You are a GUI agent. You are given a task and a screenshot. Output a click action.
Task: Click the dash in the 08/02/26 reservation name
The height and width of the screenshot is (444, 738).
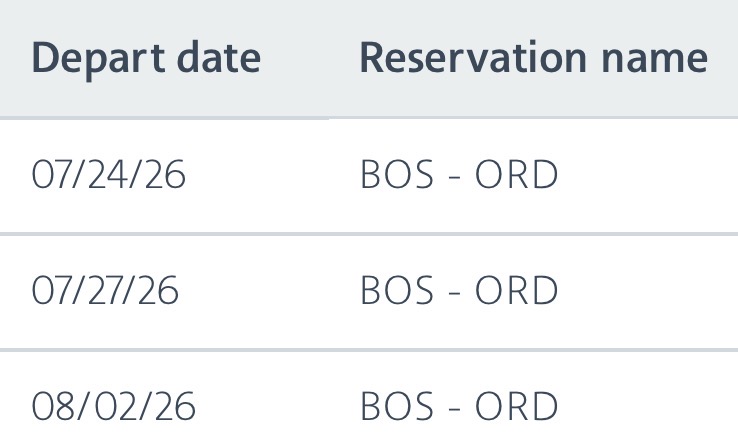point(451,408)
